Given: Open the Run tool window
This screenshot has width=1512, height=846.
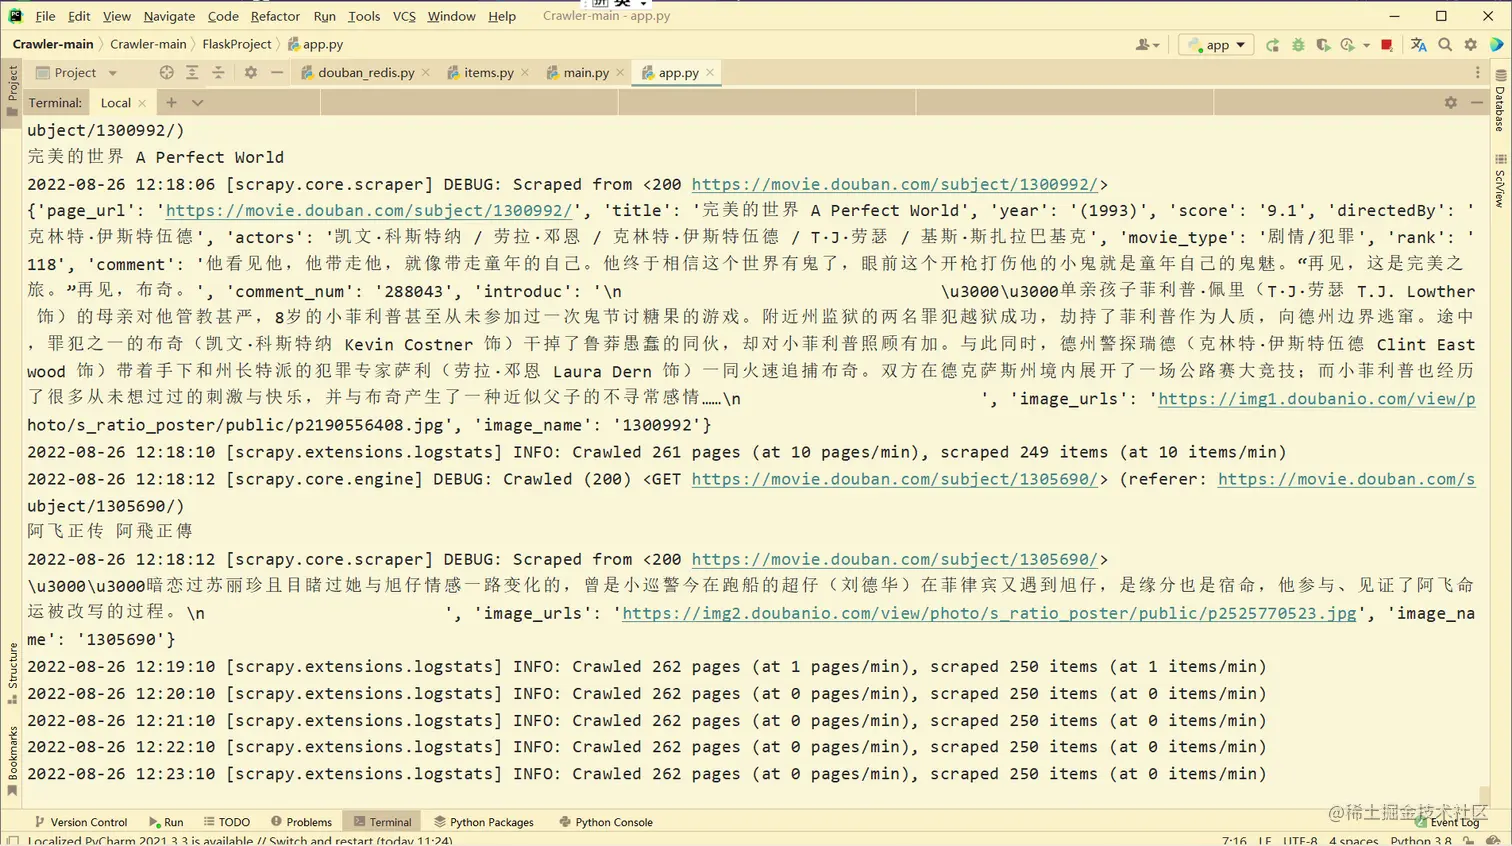Looking at the screenshot, I should point(166,822).
